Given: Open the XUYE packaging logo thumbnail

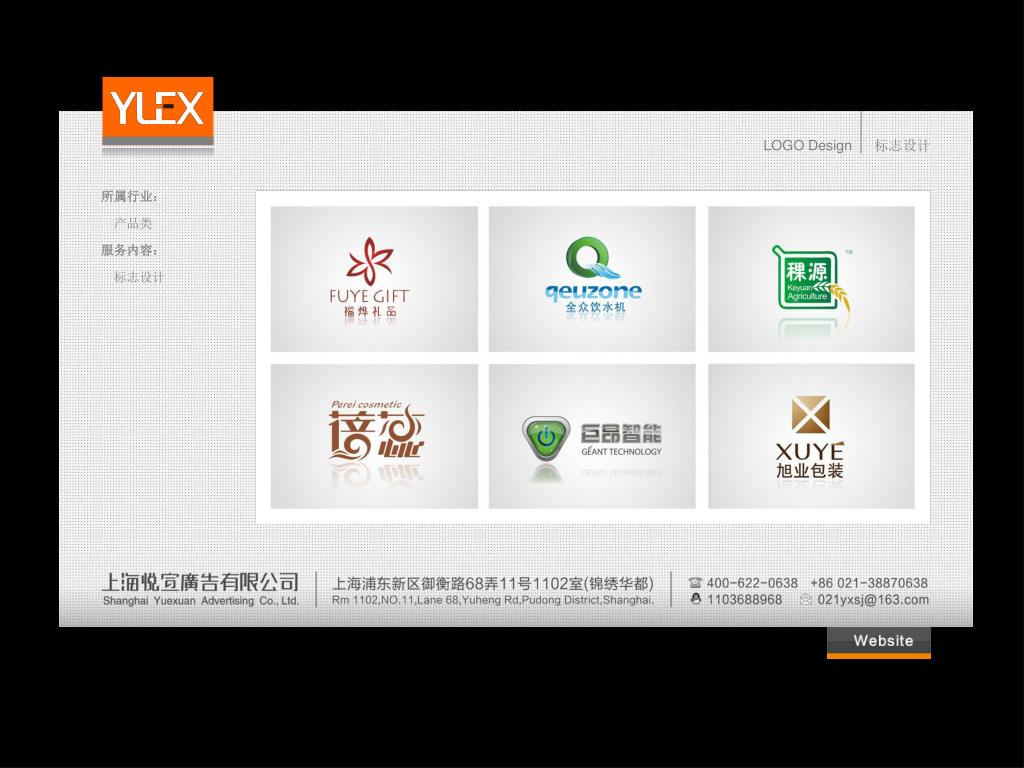Looking at the screenshot, I should (x=811, y=436).
